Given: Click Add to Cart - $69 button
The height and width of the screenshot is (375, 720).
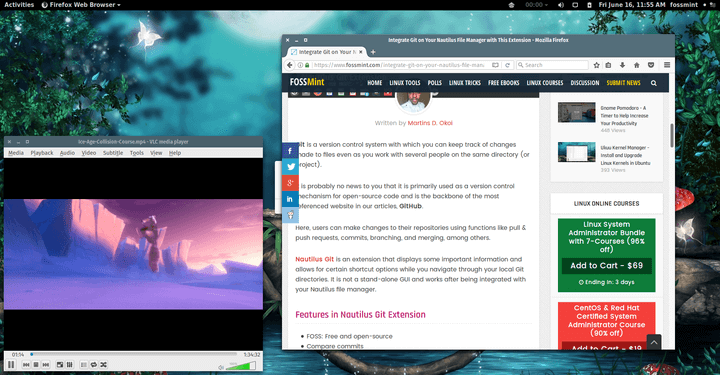Looking at the screenshot, I should pyautogui.click(x=606, y=266).
